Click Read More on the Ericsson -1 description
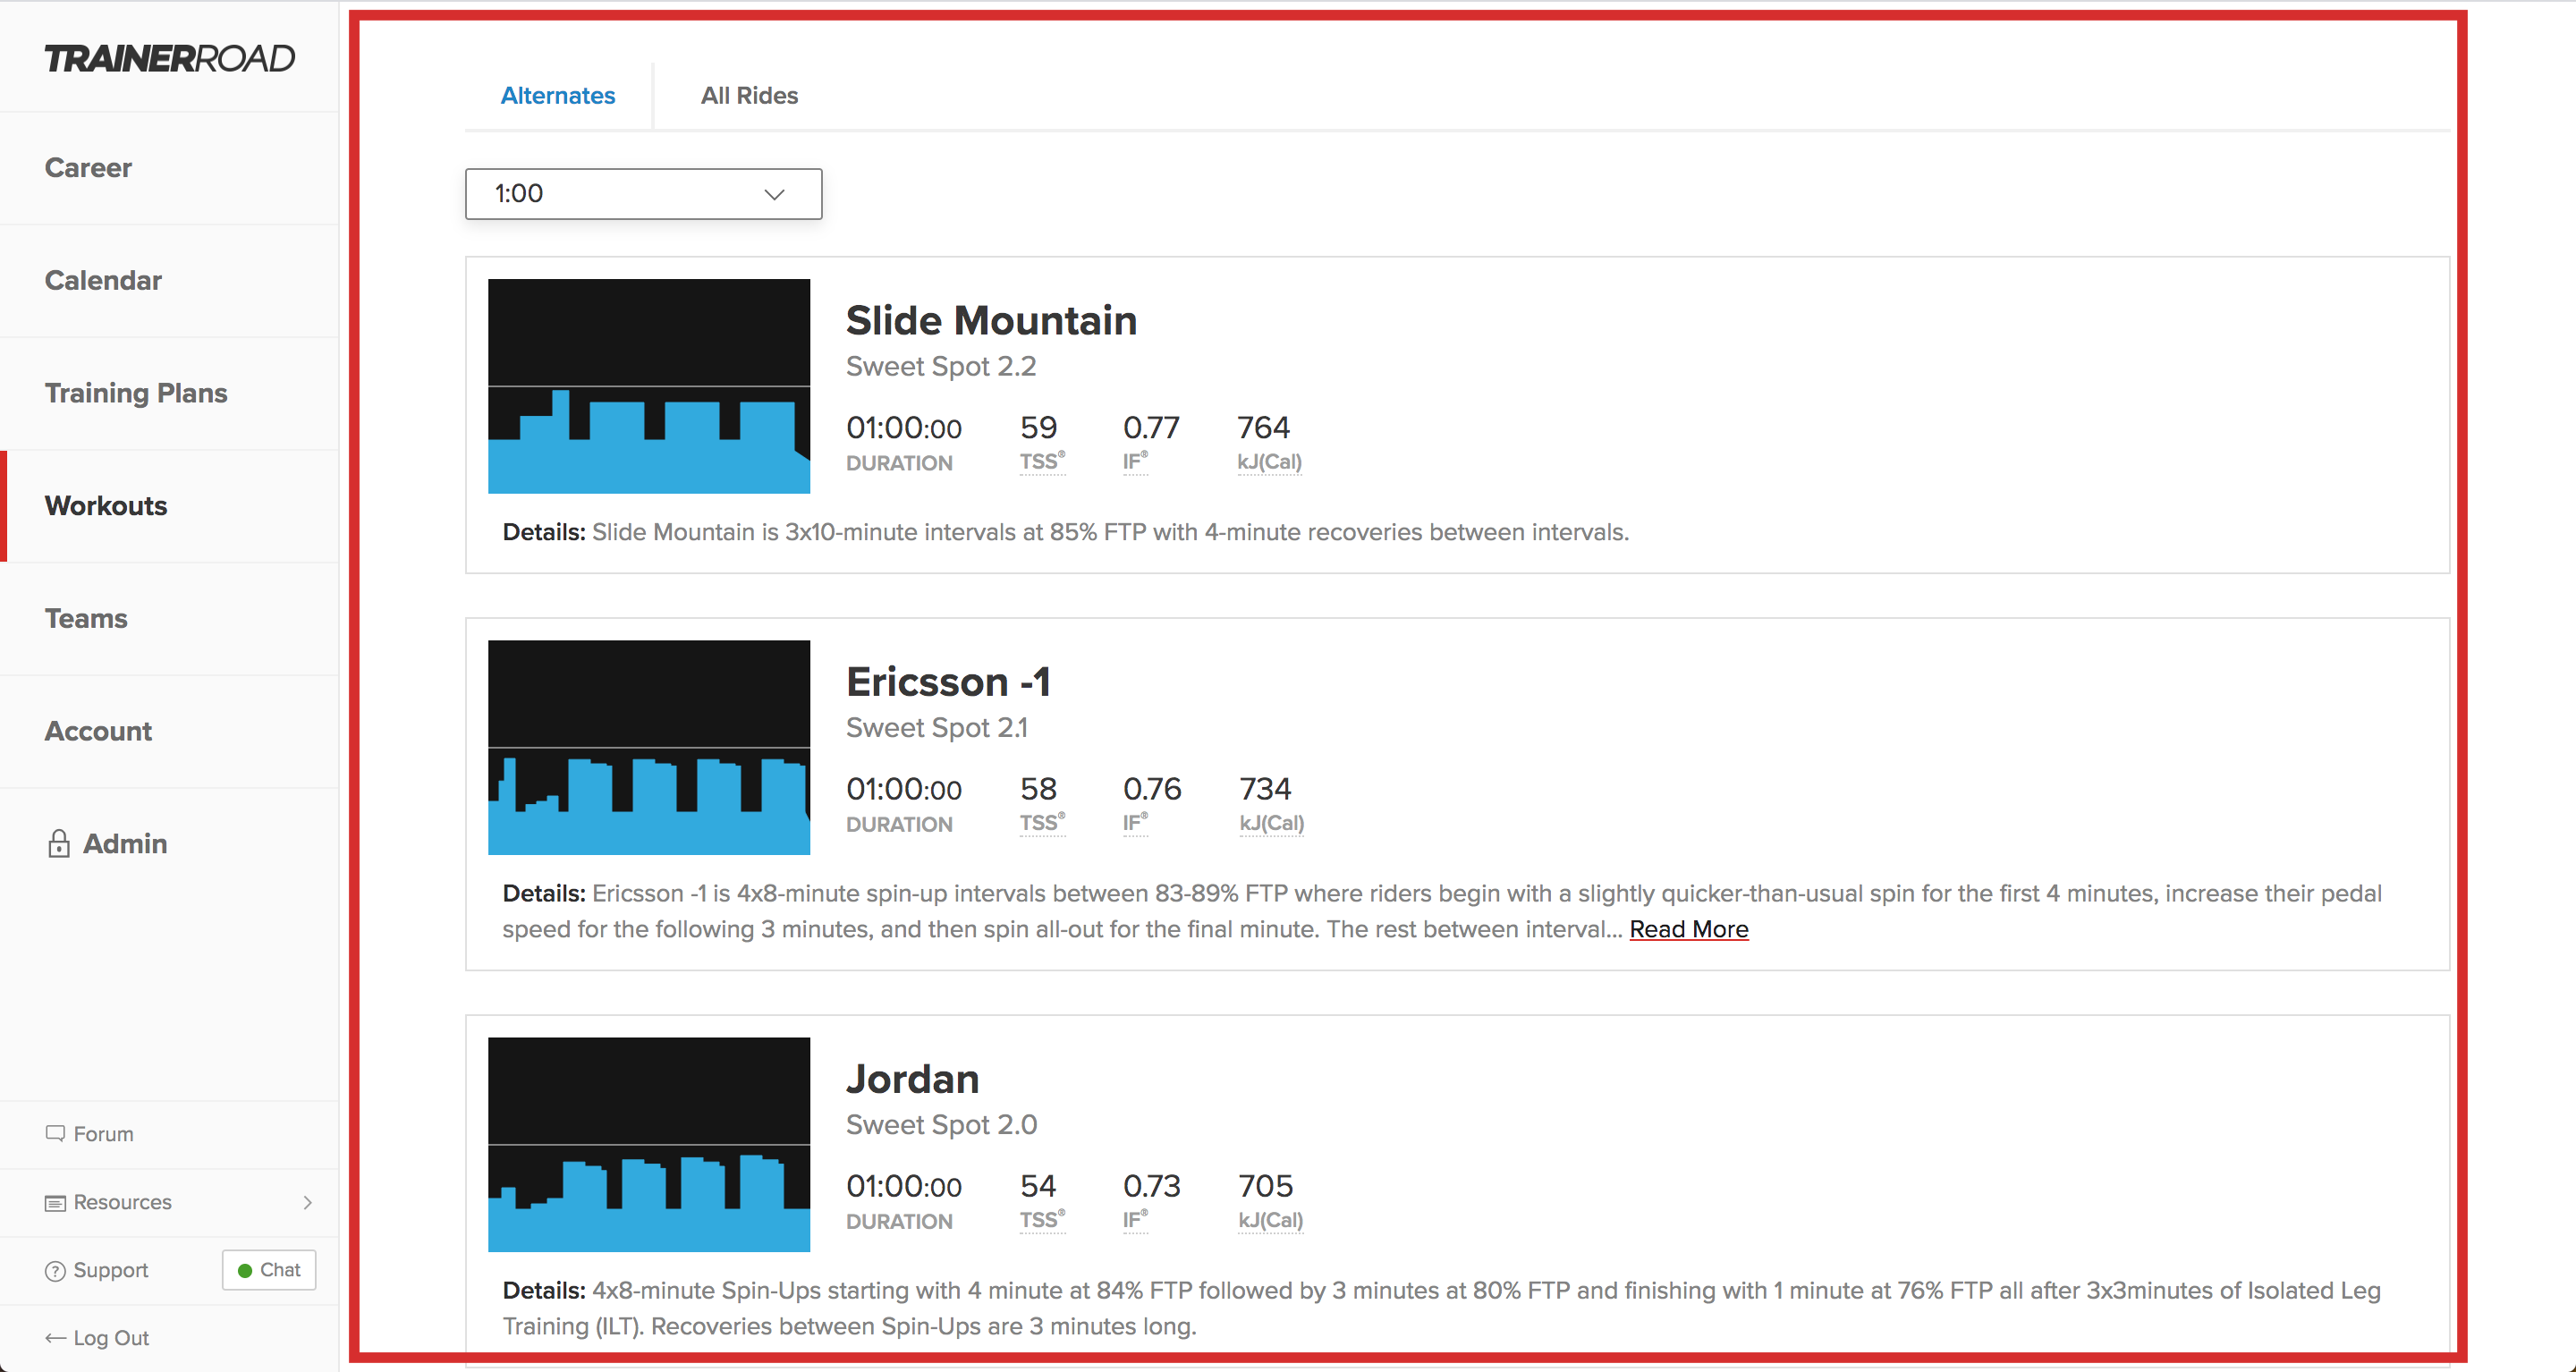The image size is (2576, 1372). pos(1689,929)
